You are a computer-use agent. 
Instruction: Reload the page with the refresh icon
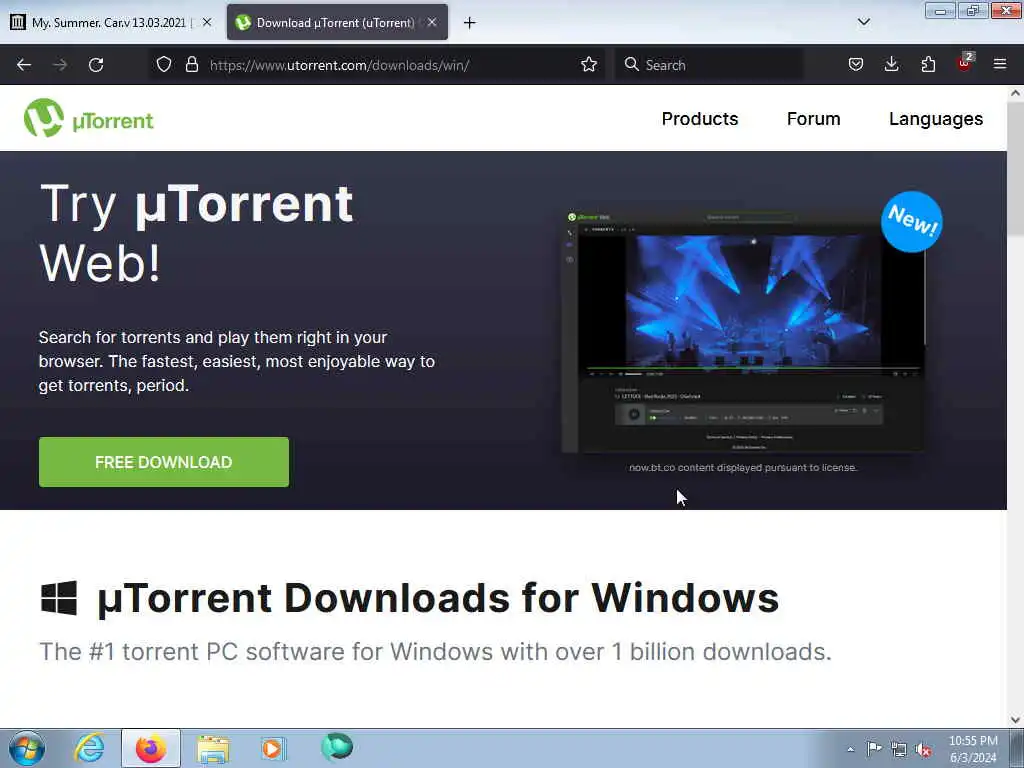click(x=96, y=65)
